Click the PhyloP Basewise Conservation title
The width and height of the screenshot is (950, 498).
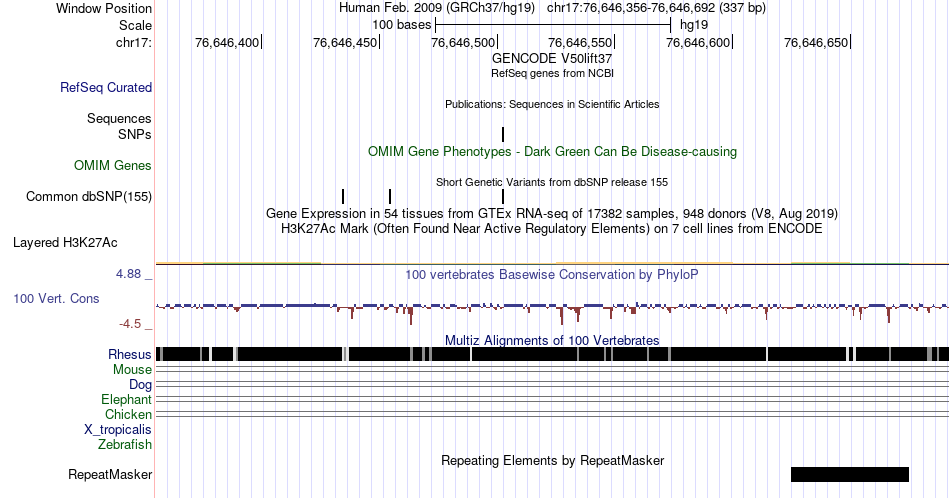click(552, 274)
